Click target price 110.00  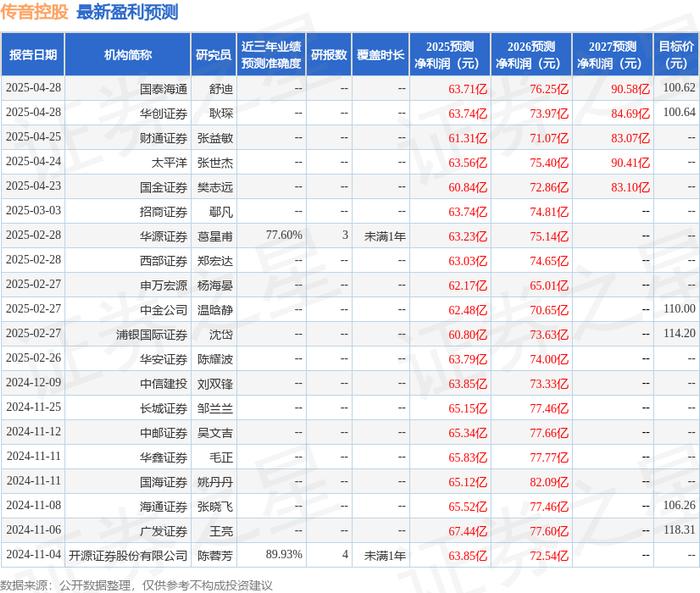point(679,309)
